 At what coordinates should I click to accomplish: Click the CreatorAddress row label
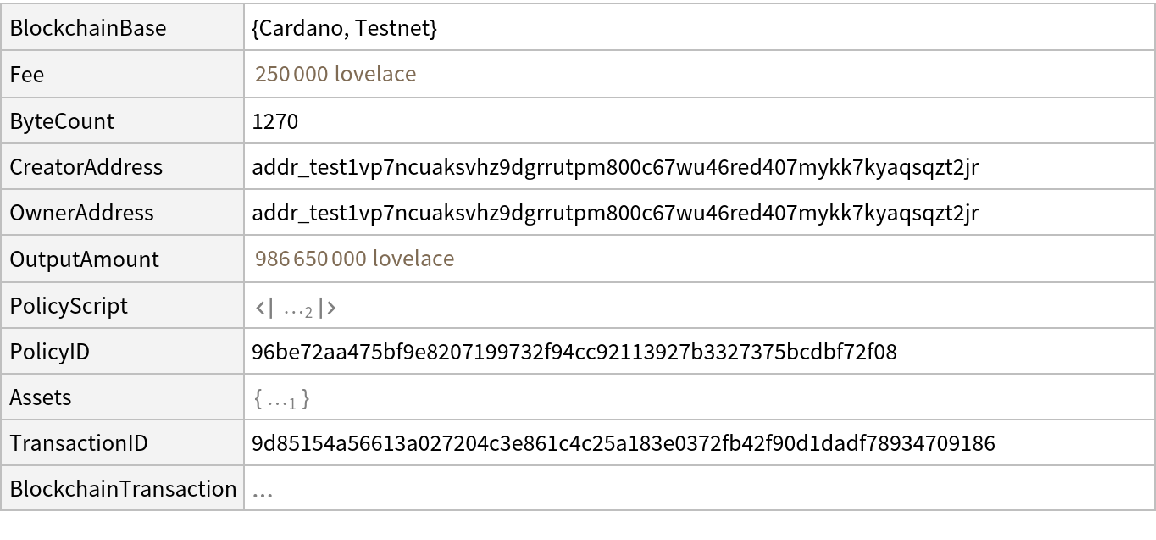click(x=86, y=168)
